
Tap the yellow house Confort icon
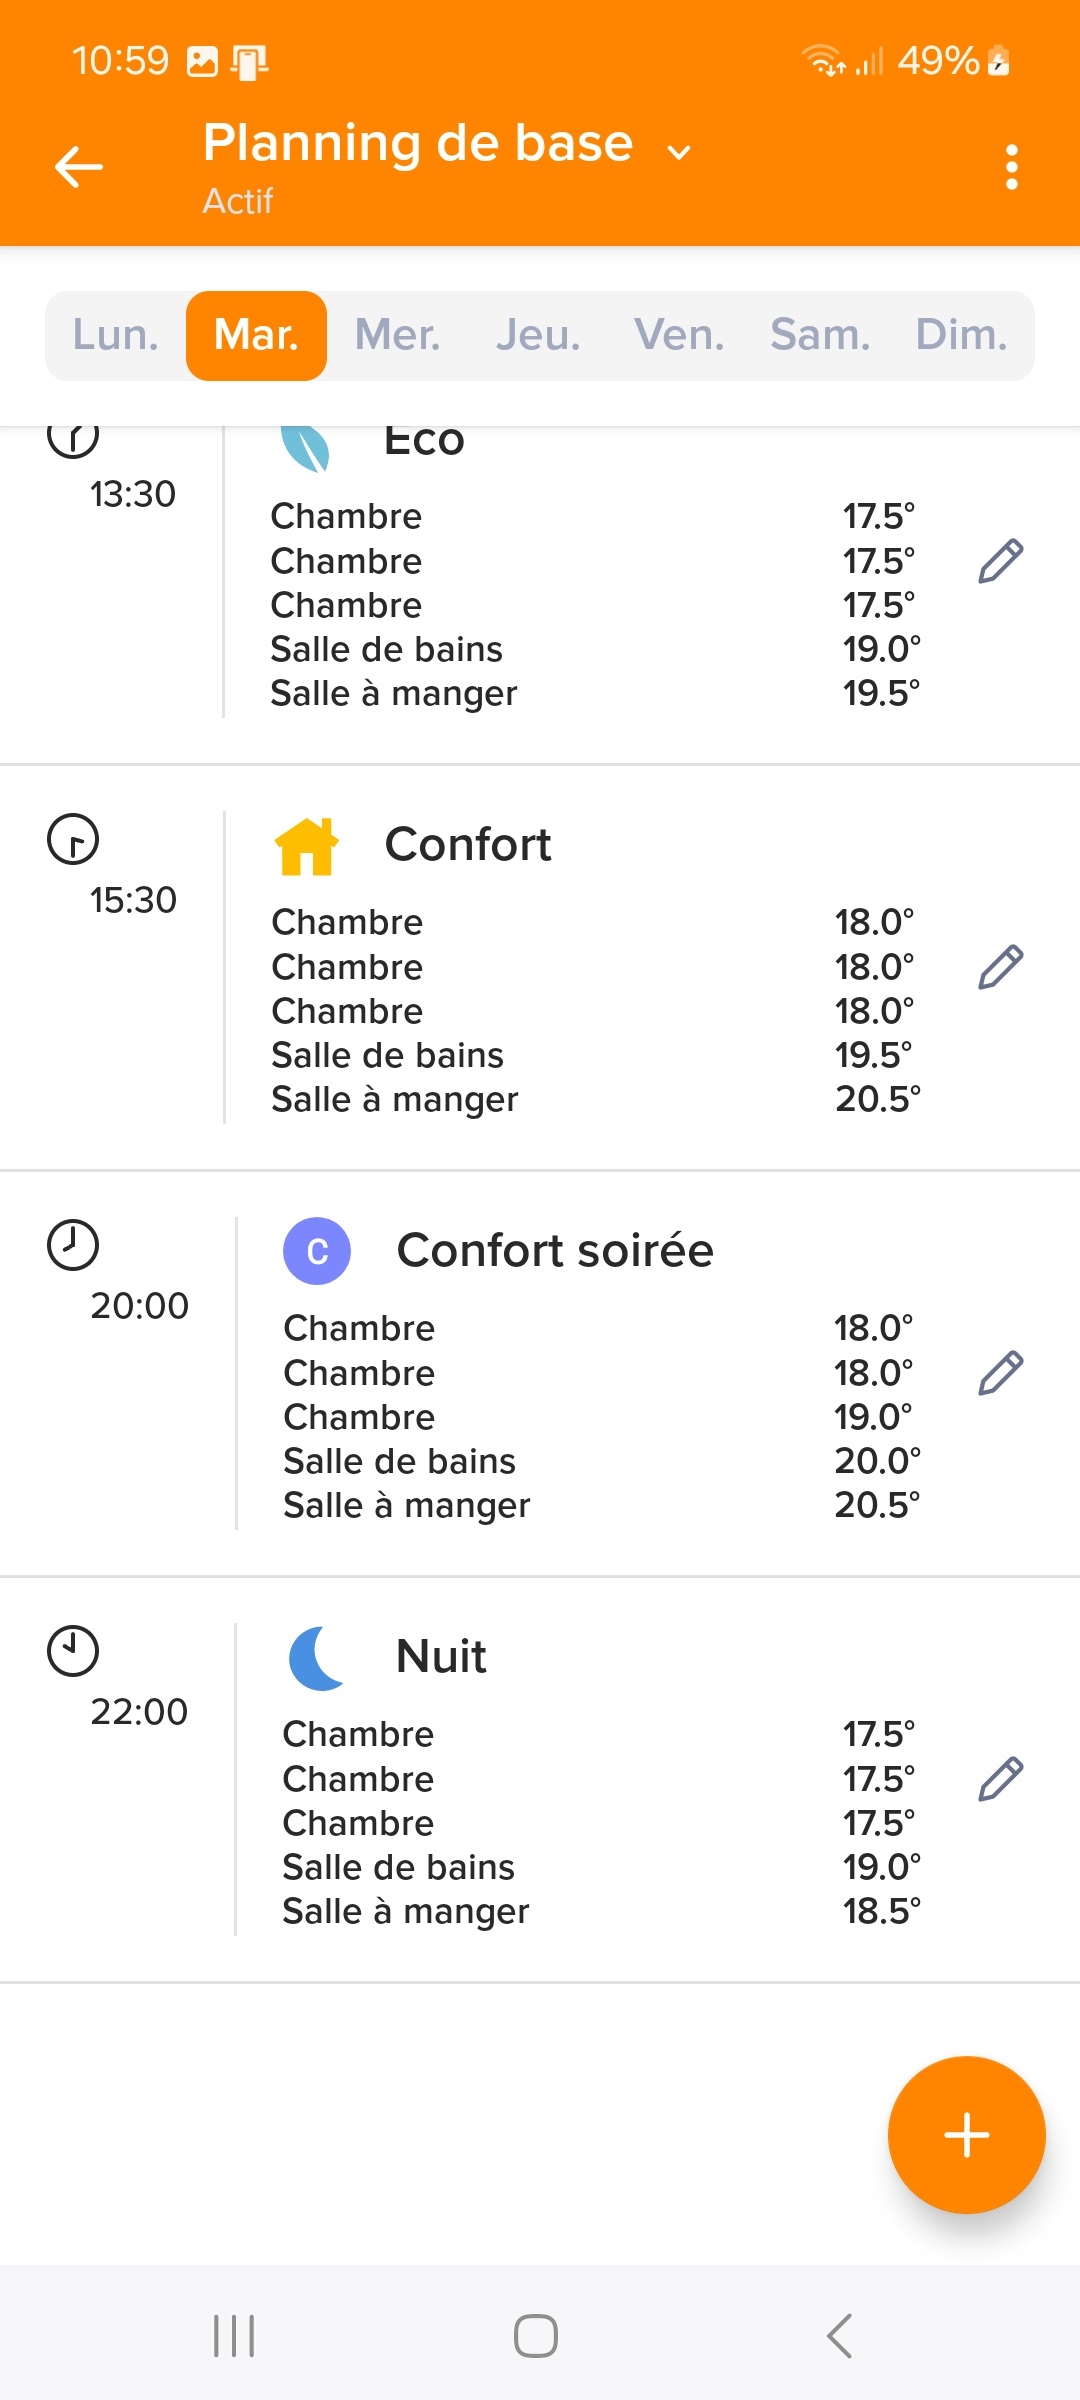click(x=306, y=846)
